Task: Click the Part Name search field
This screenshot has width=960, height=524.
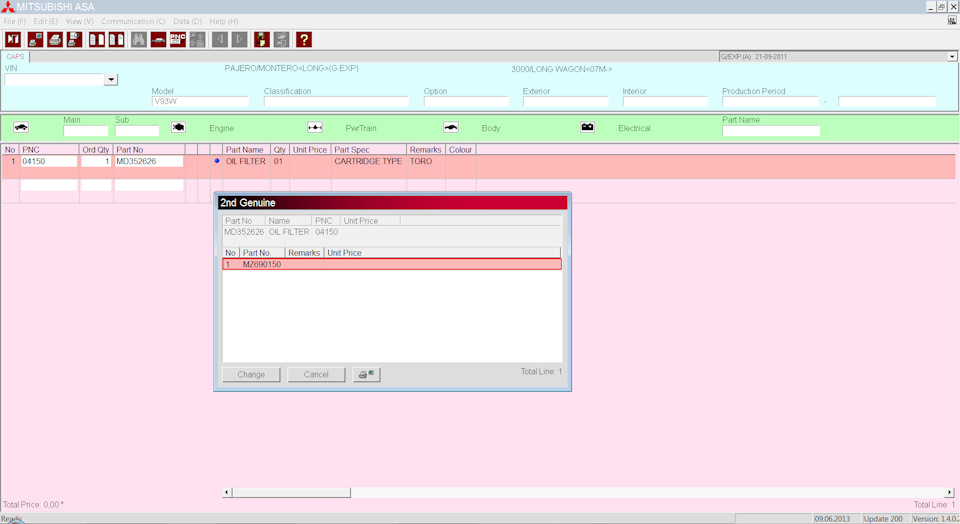Action: click(x=771, y=130)
